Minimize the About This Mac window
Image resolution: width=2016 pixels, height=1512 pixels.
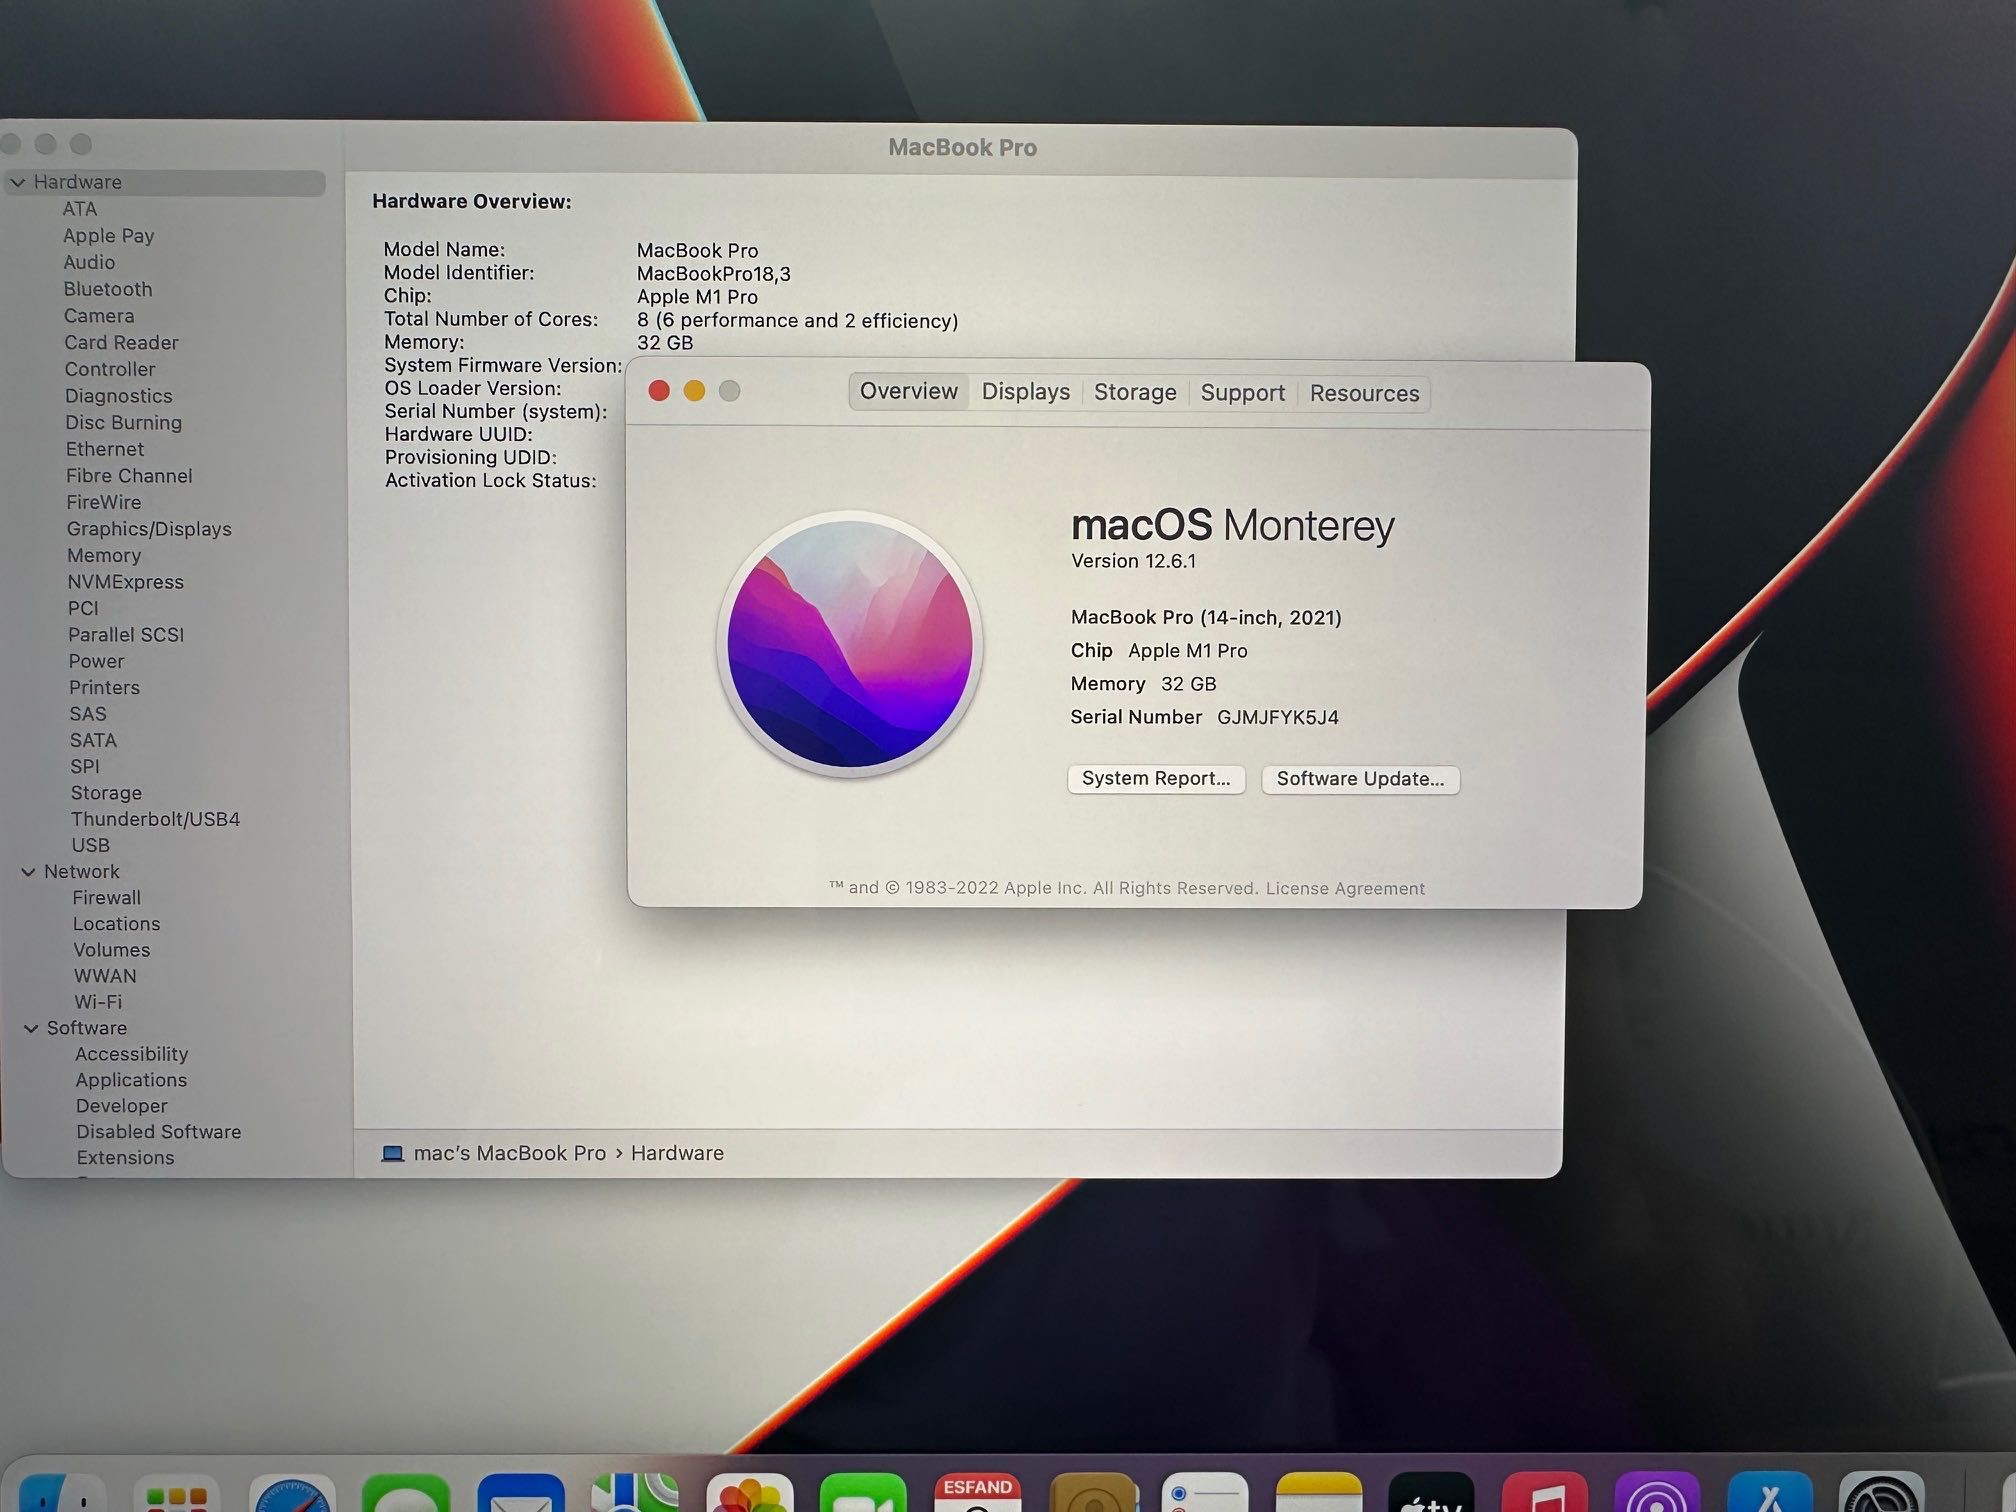click(x=694, y=391)
